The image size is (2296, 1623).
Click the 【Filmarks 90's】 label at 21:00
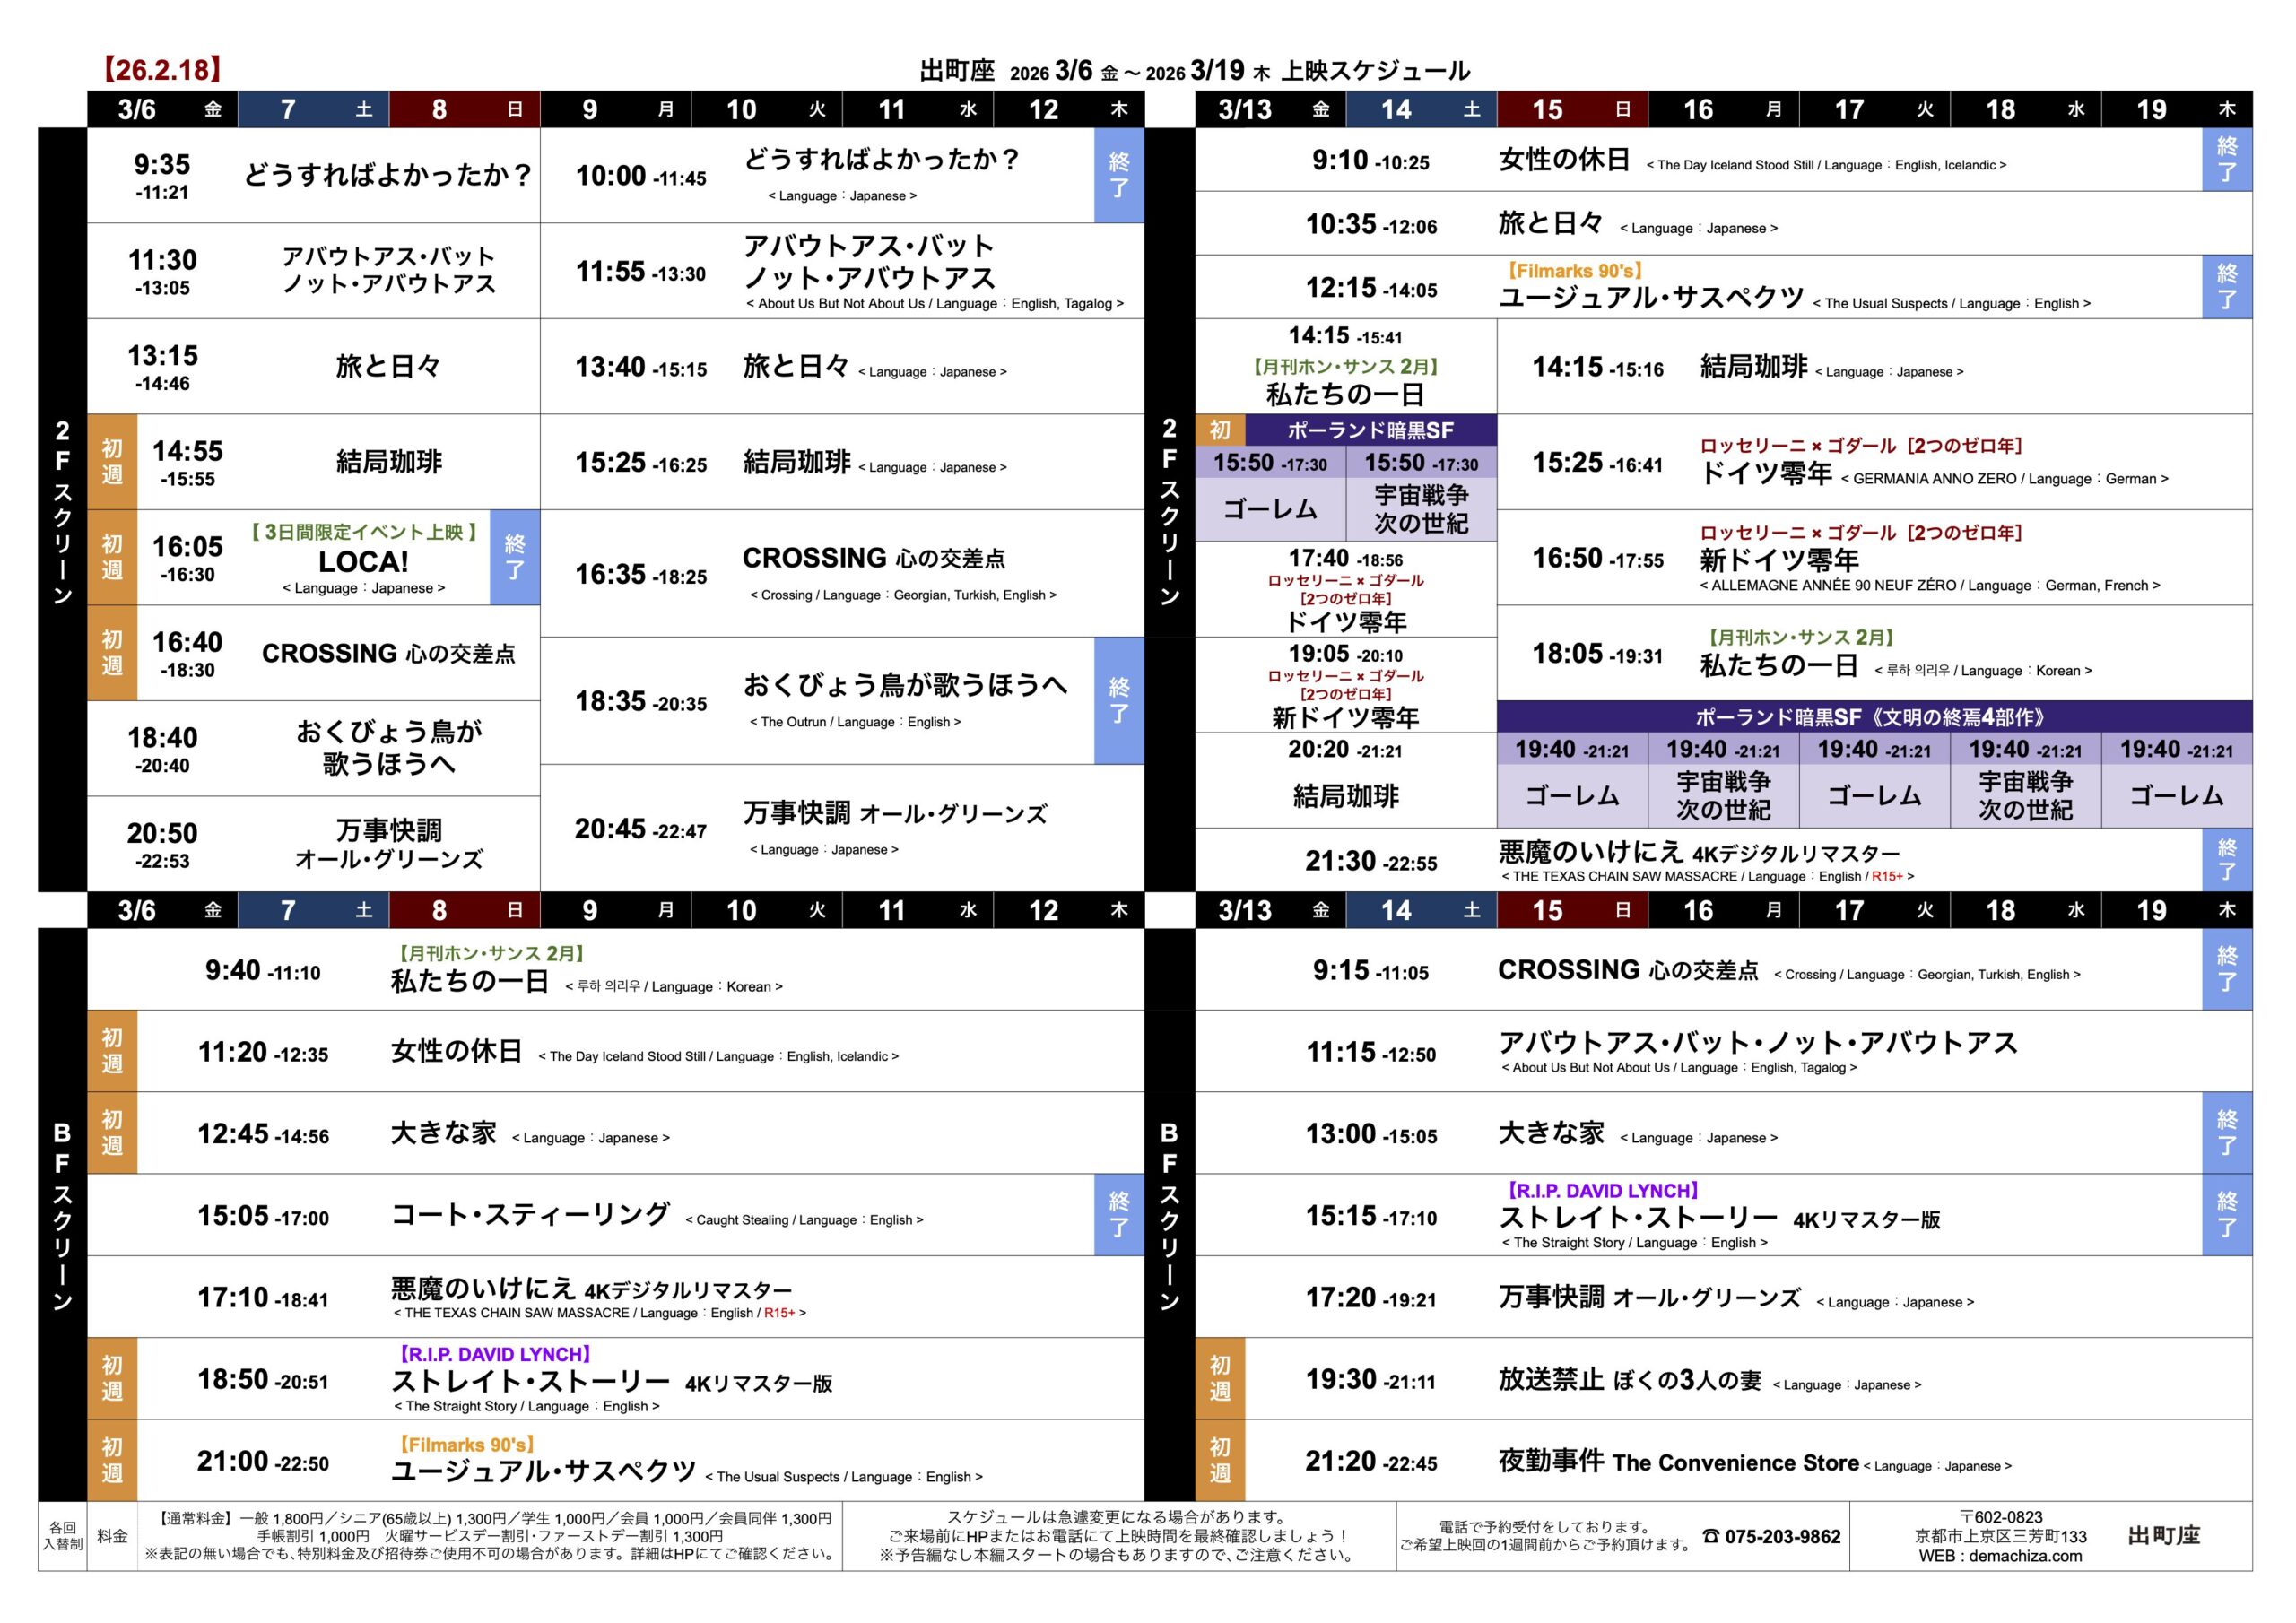coord(466,1444)
